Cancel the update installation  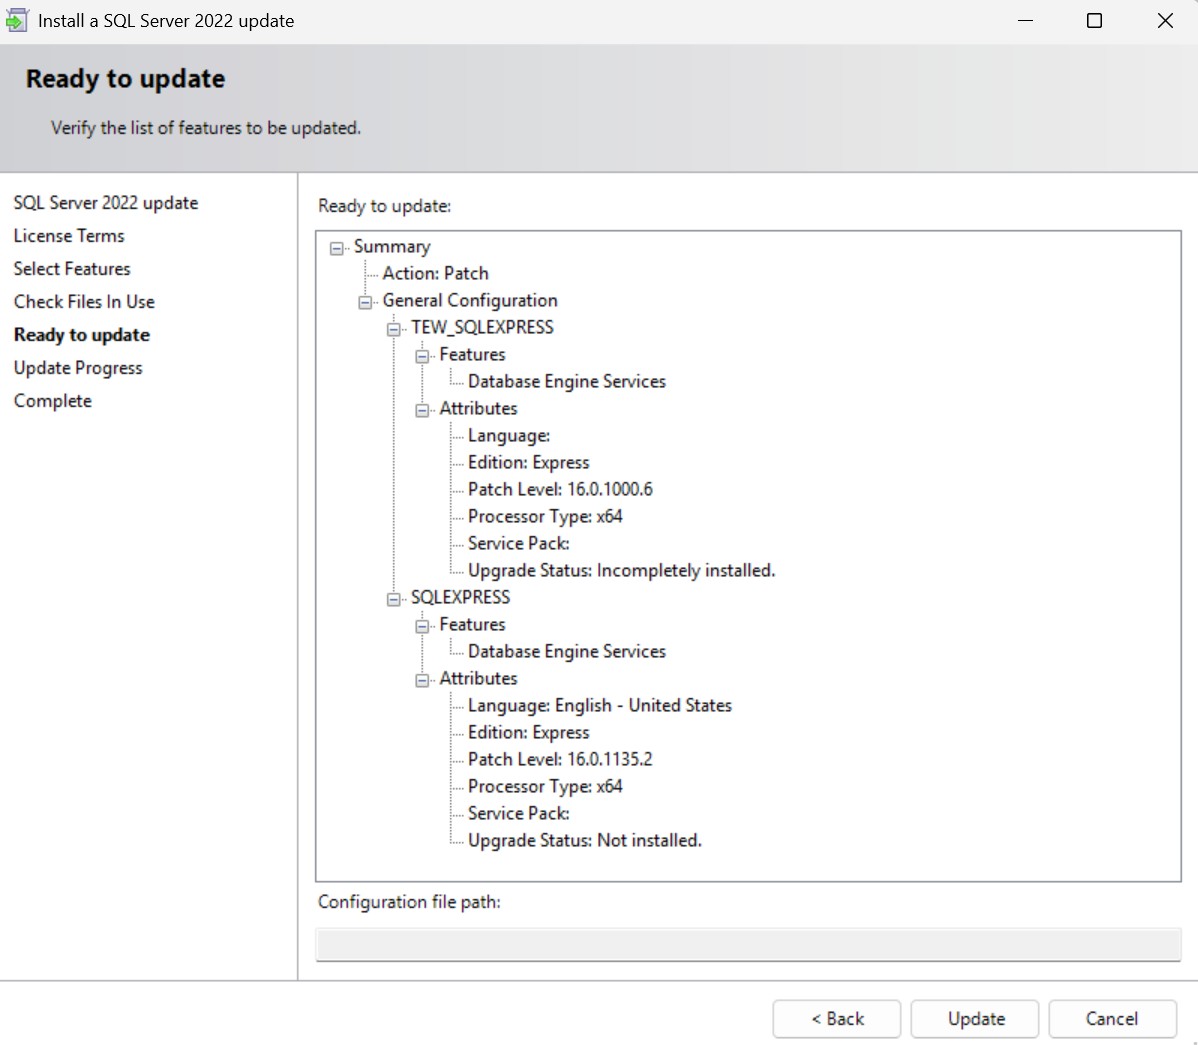coord(1112,1019)
